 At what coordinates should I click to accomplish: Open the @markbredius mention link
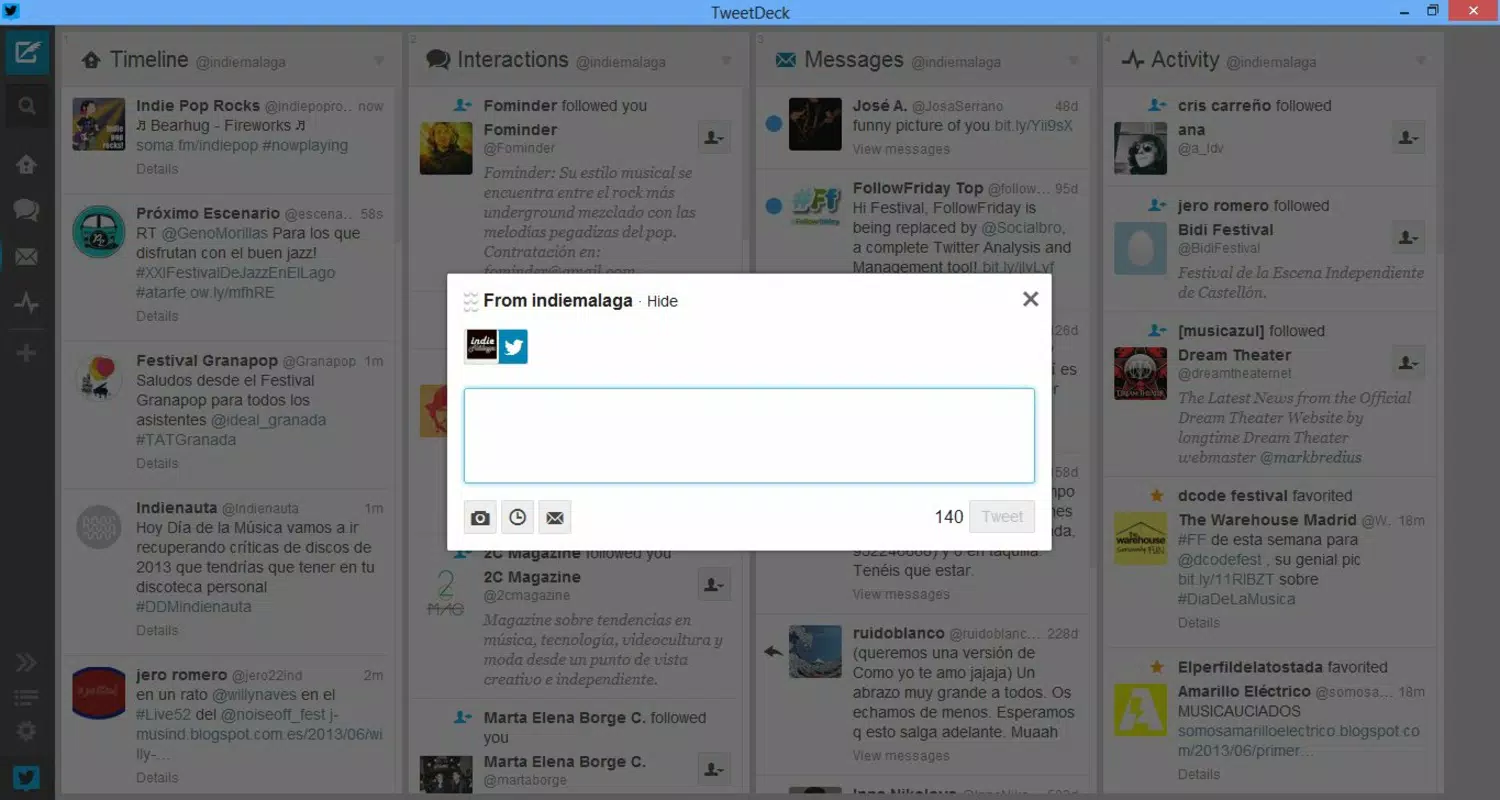pyautogui.click(x=1311, y=457)
